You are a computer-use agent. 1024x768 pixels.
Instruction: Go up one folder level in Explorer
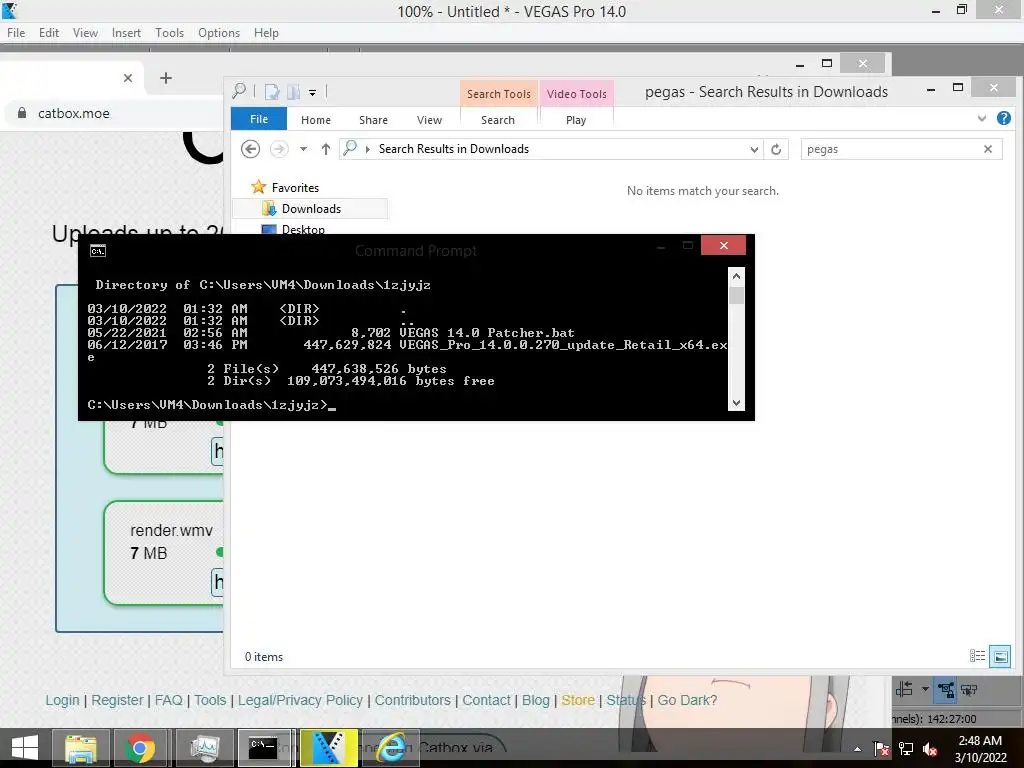click(326, 149)
